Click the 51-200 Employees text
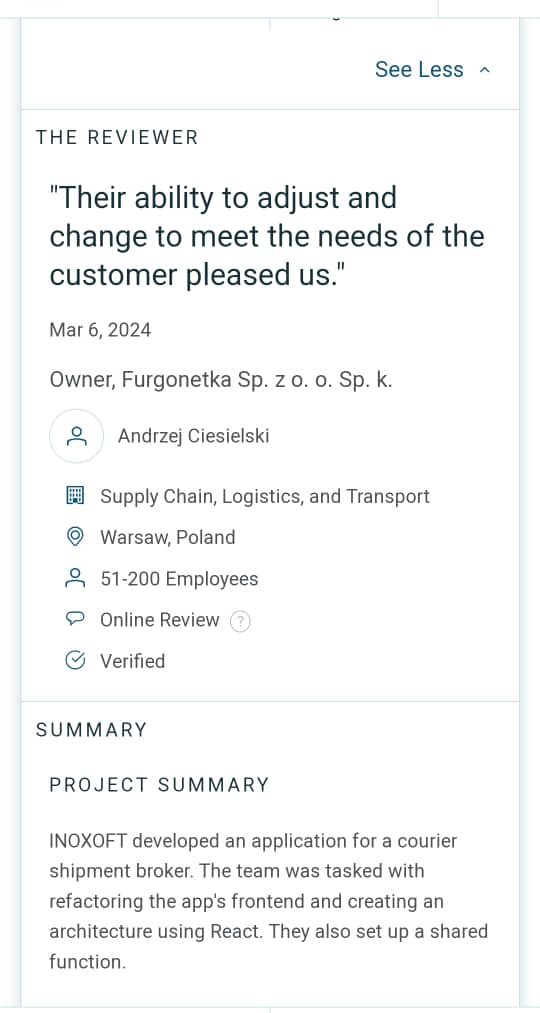 pyautogui.click(x=179, y=579)
